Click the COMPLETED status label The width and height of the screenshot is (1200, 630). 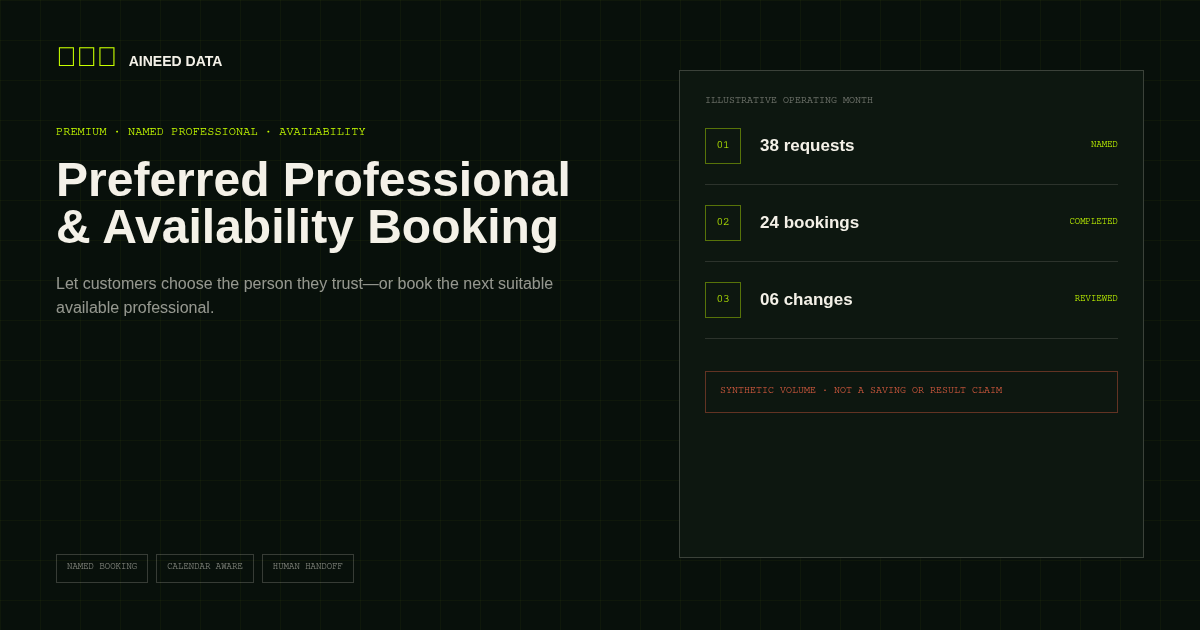pos(1093,222)
